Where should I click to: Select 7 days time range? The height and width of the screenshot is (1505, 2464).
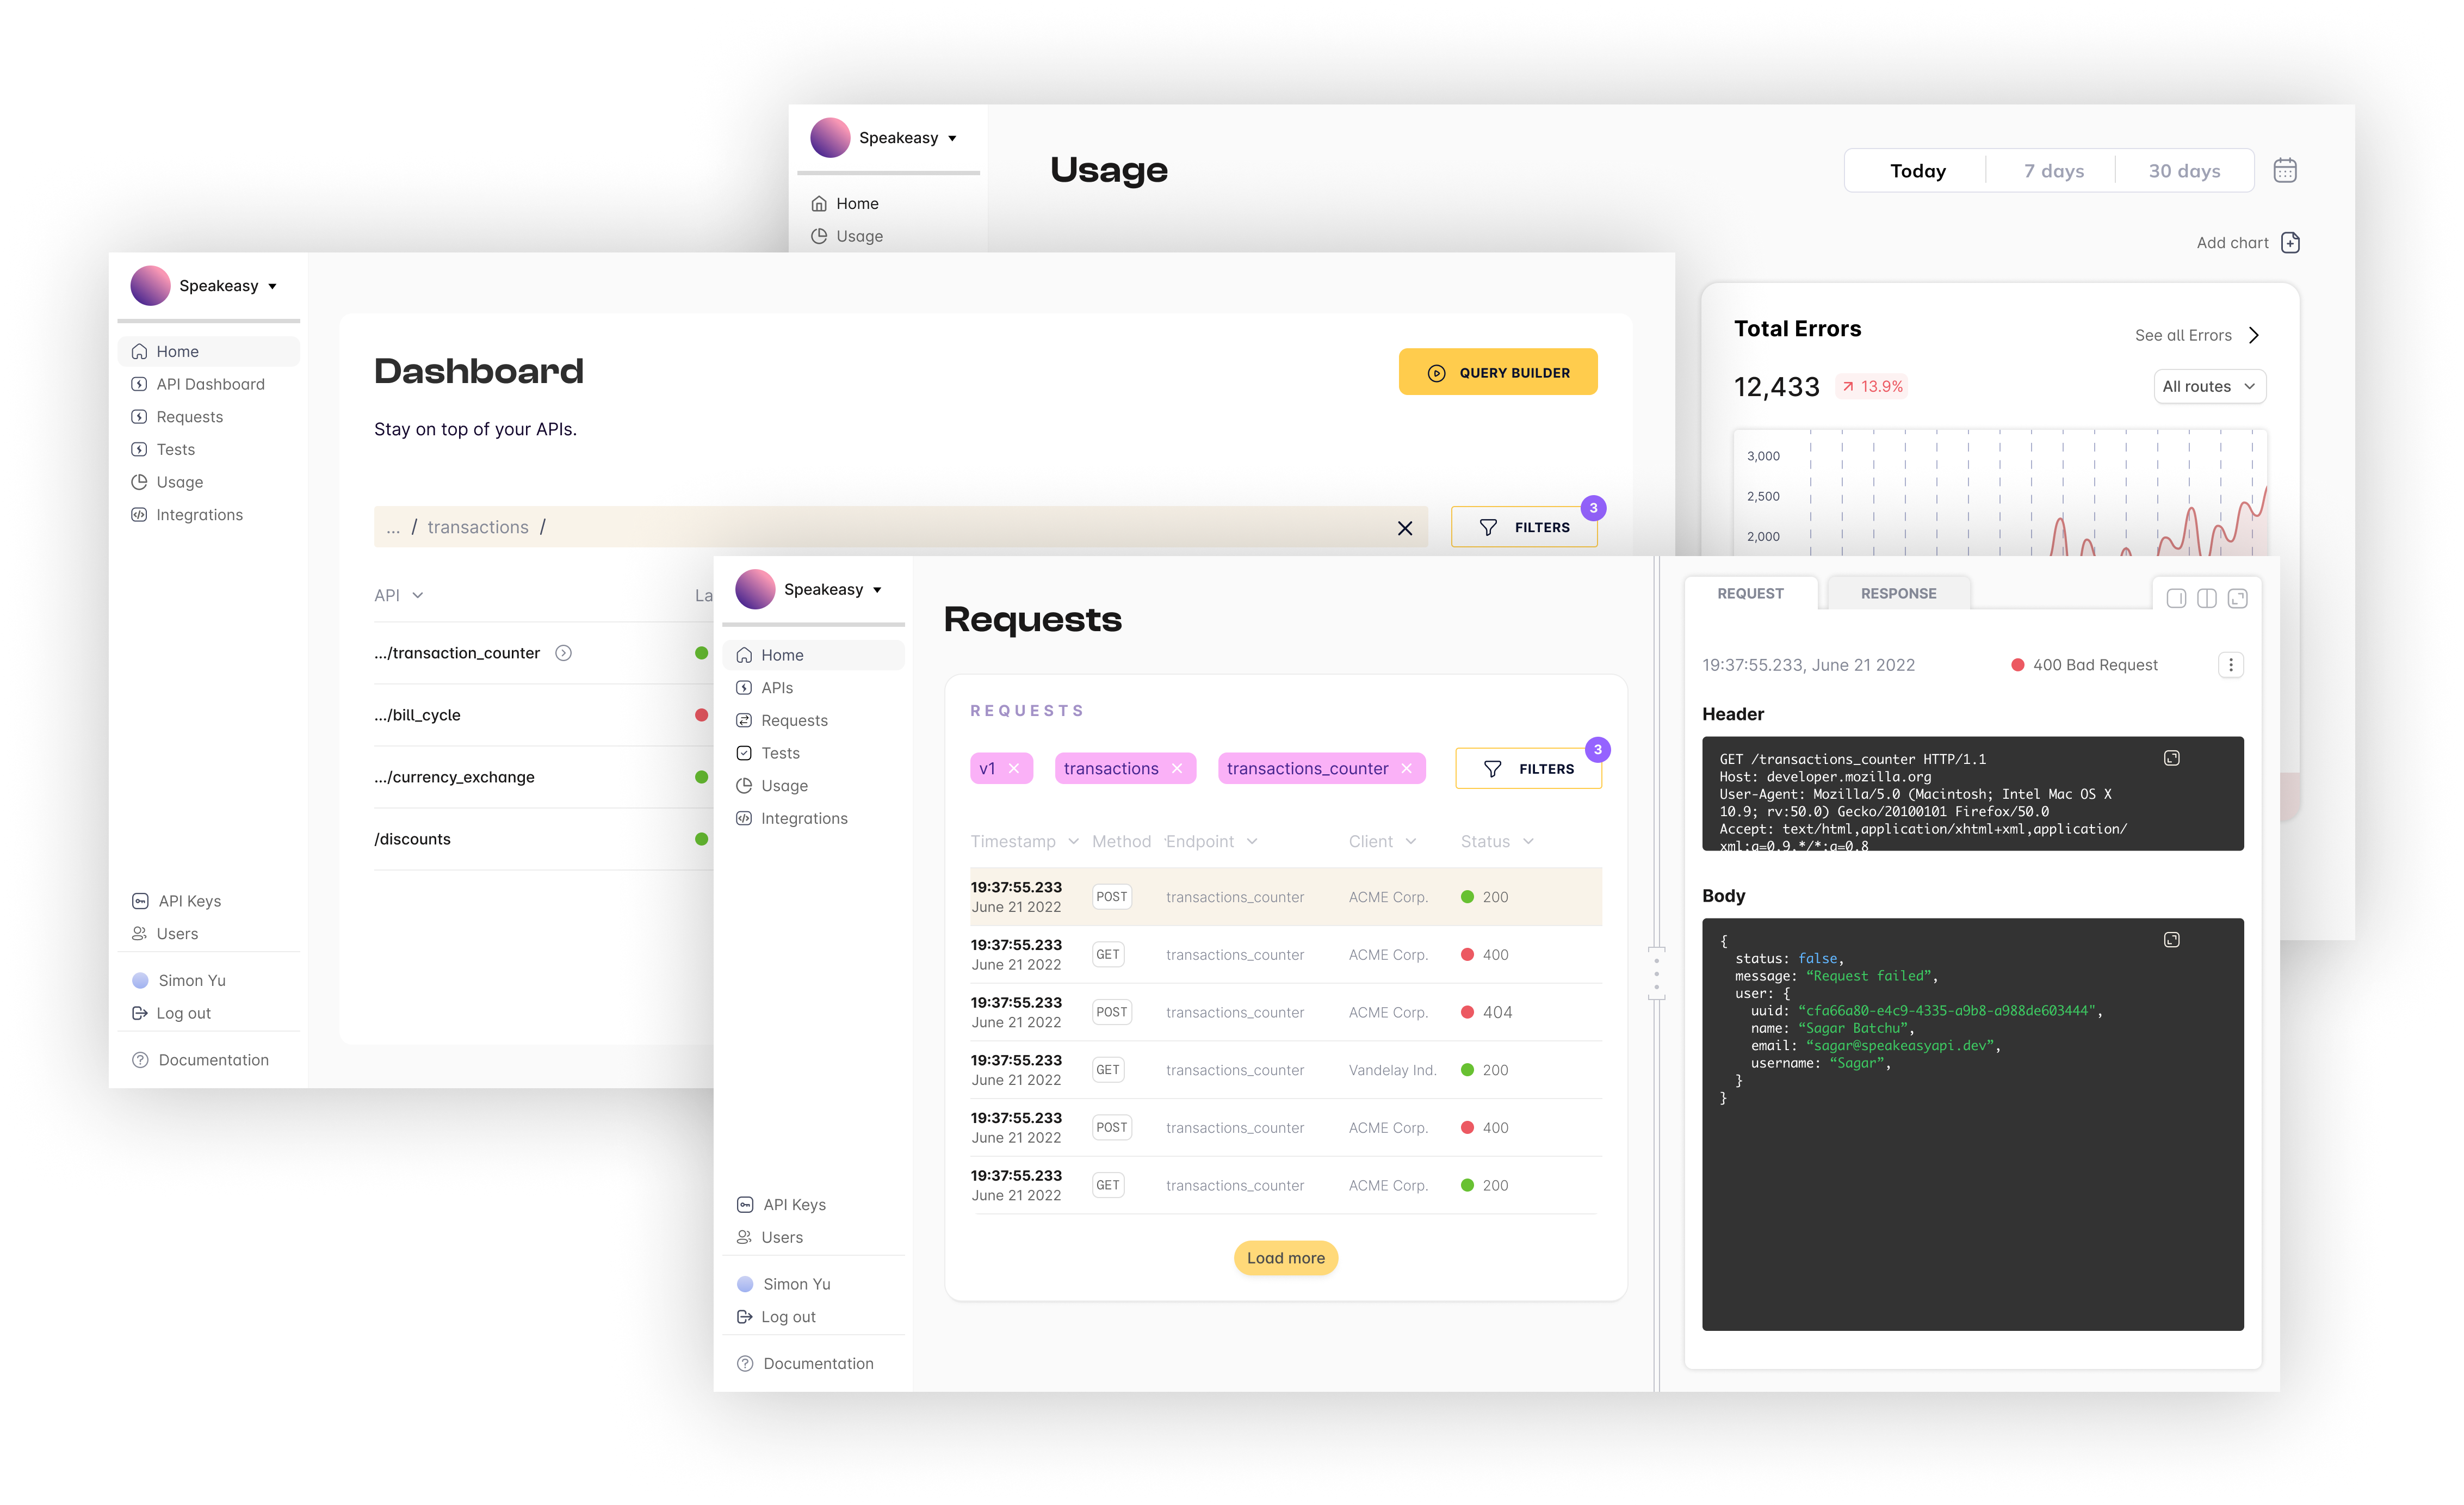point(2053,171)
